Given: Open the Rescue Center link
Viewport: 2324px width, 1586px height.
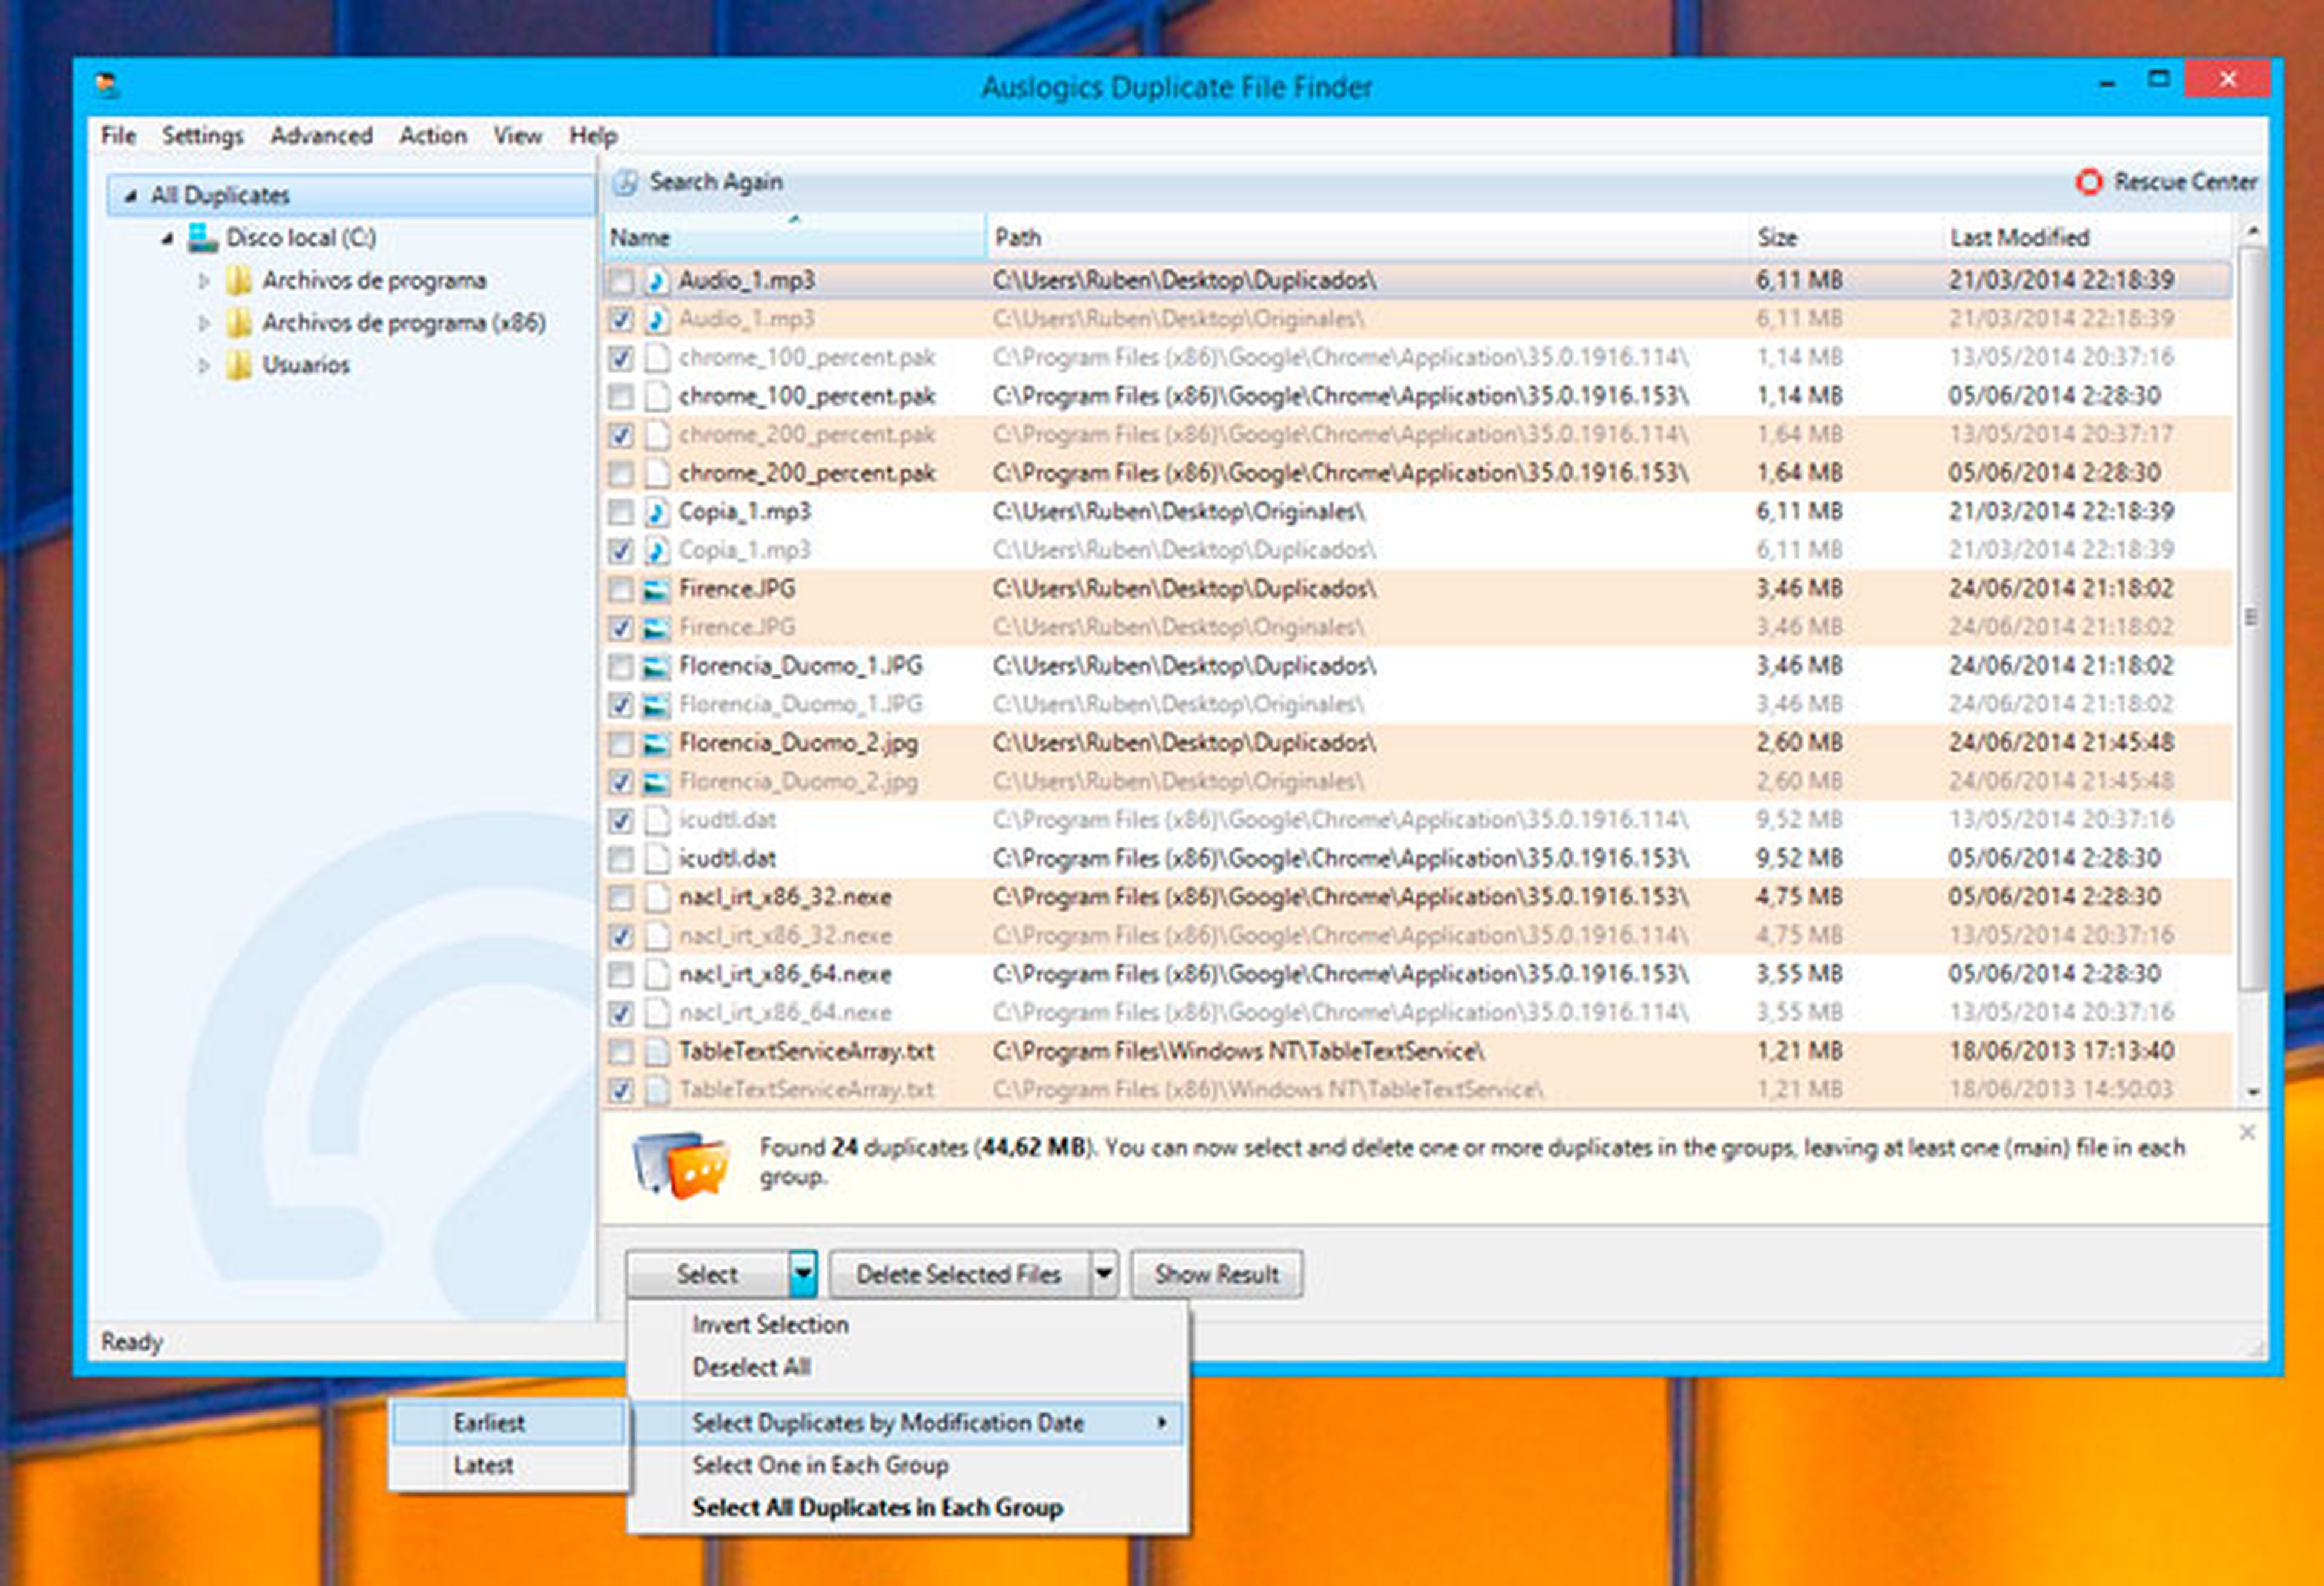Looking at the screenshot, I should [2185, 182].
